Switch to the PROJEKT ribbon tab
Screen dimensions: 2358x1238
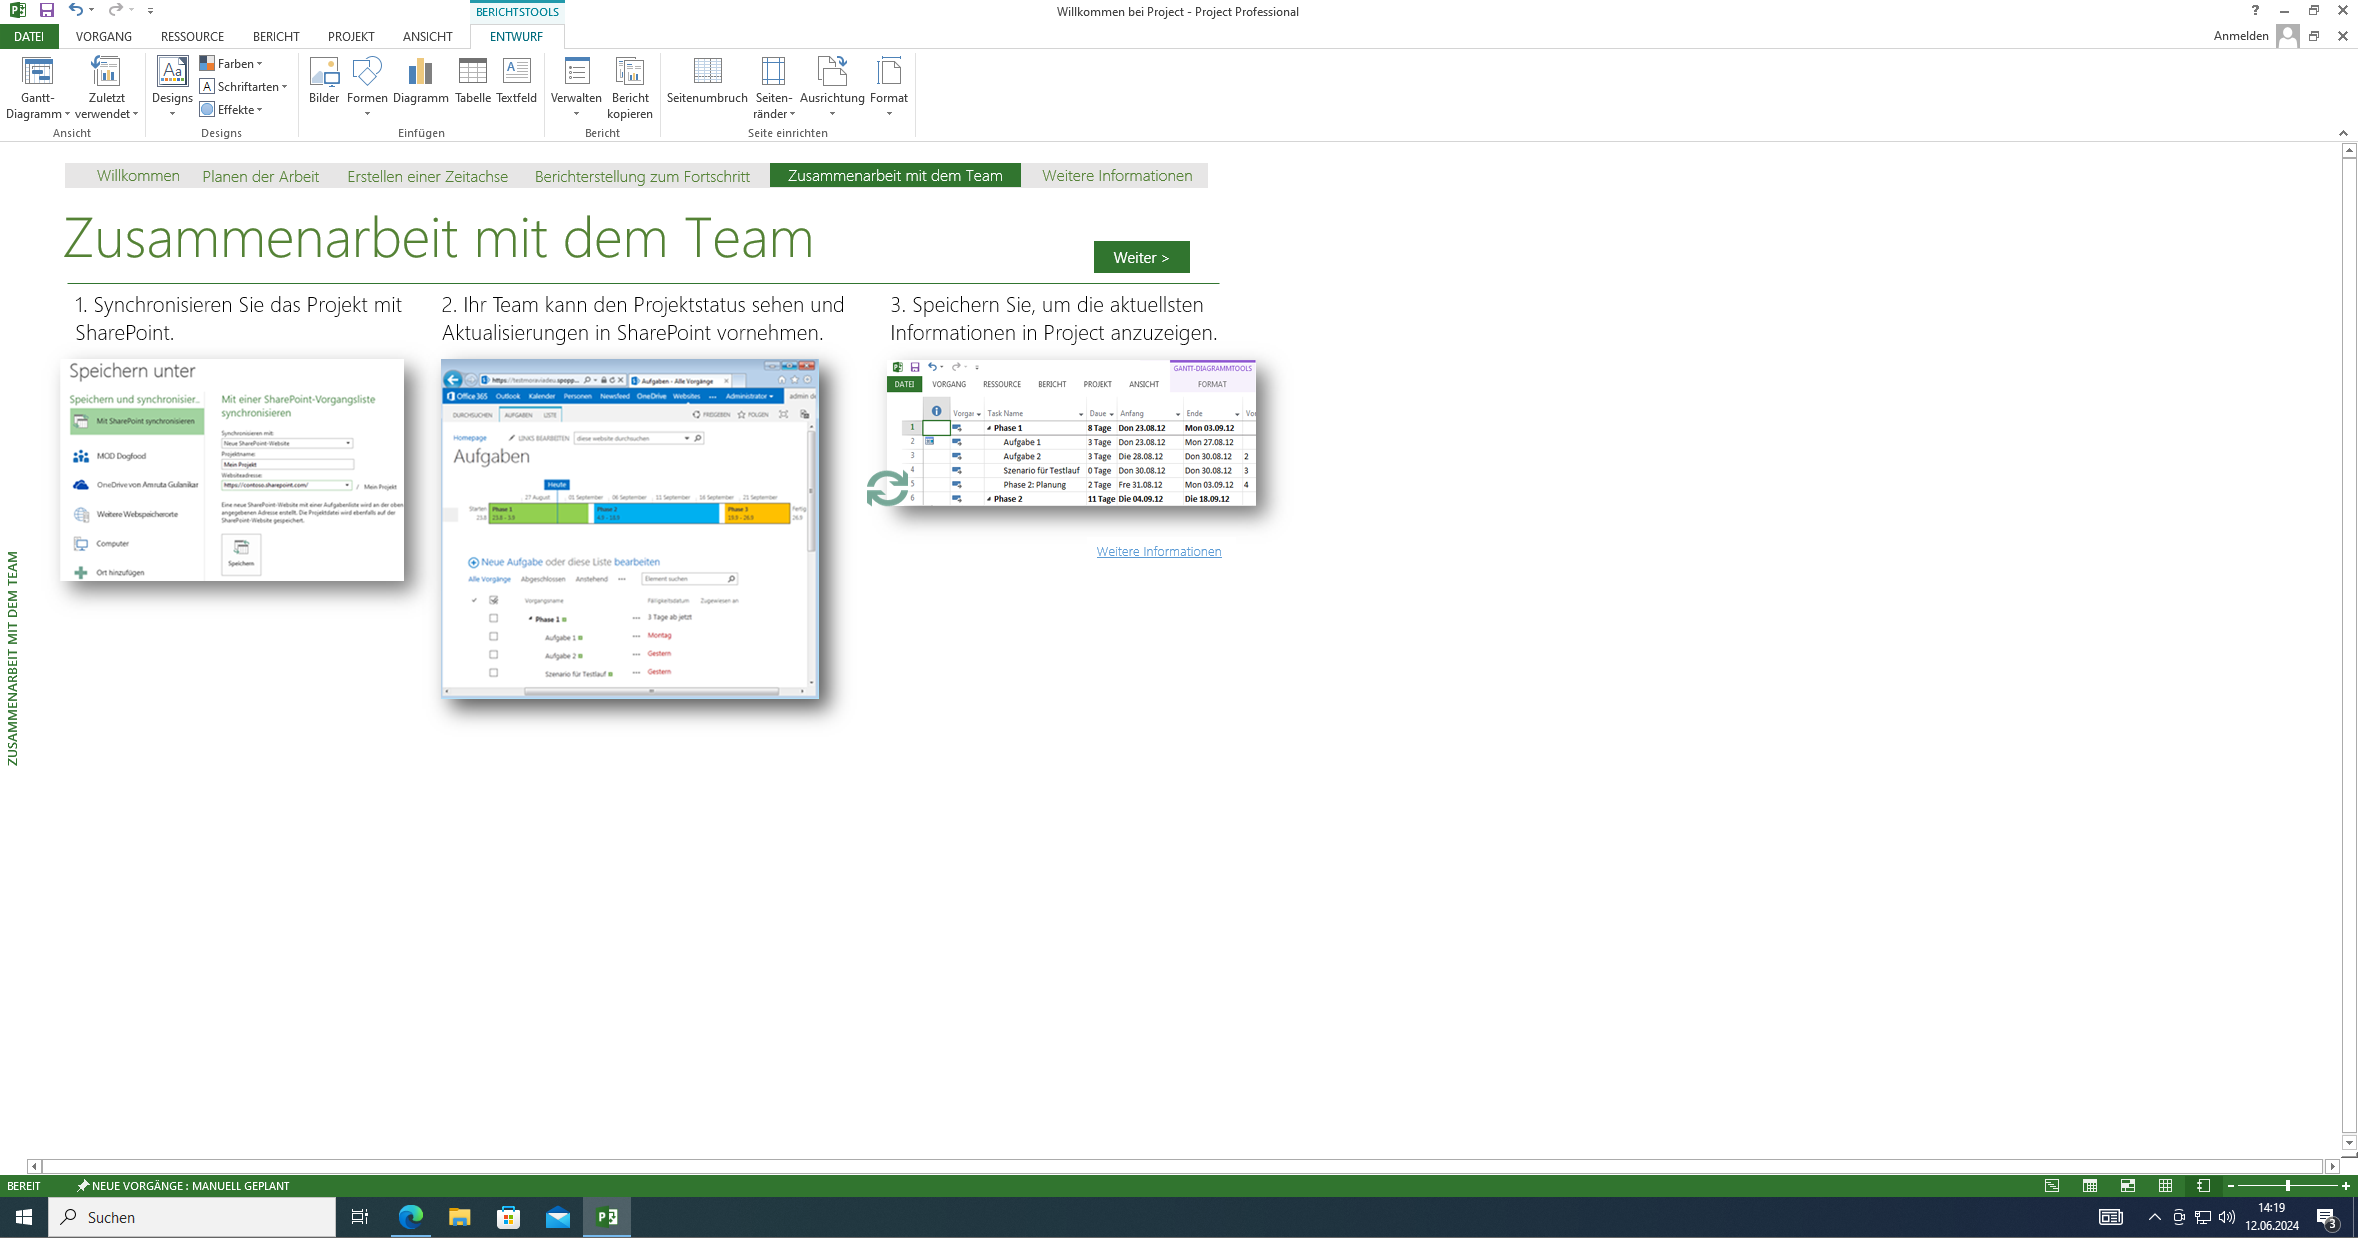(351, 36)
